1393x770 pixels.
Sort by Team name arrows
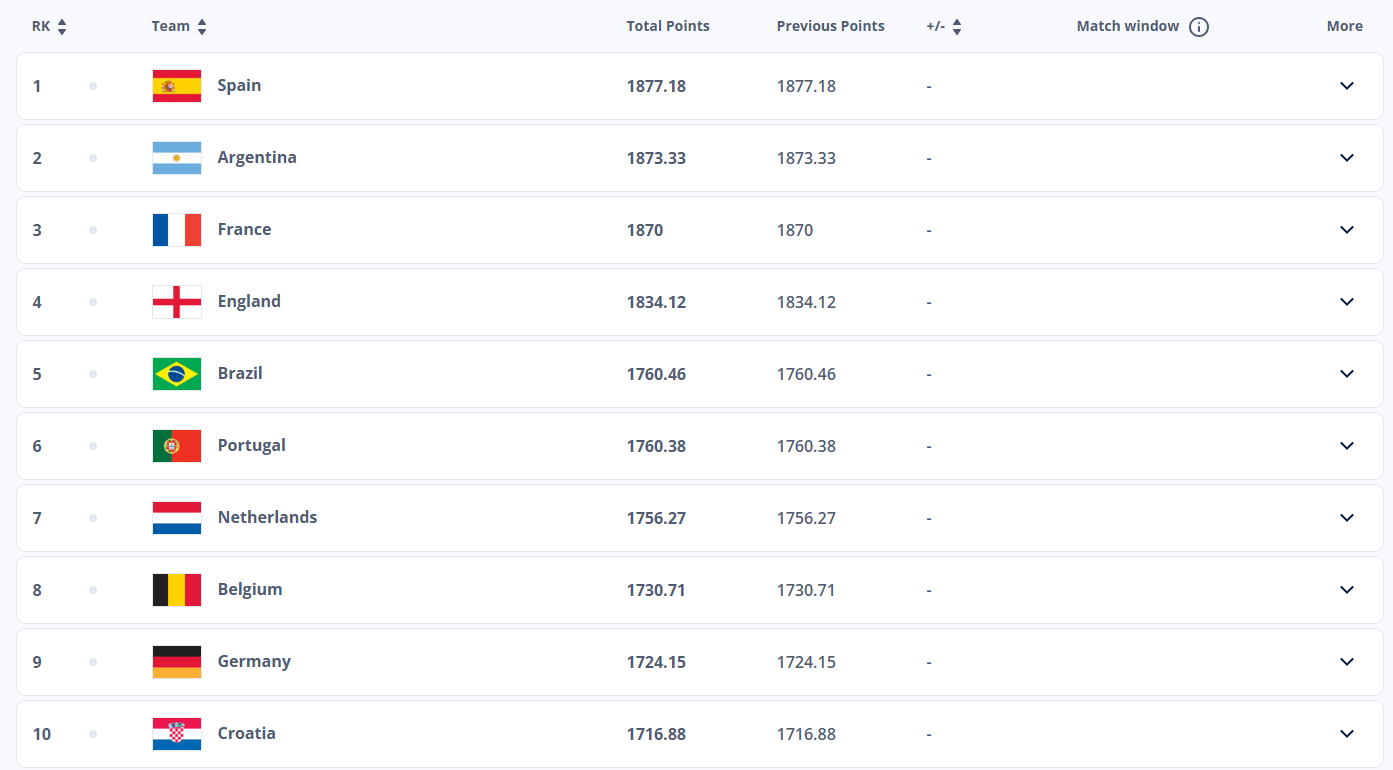[x=202, y=27]
